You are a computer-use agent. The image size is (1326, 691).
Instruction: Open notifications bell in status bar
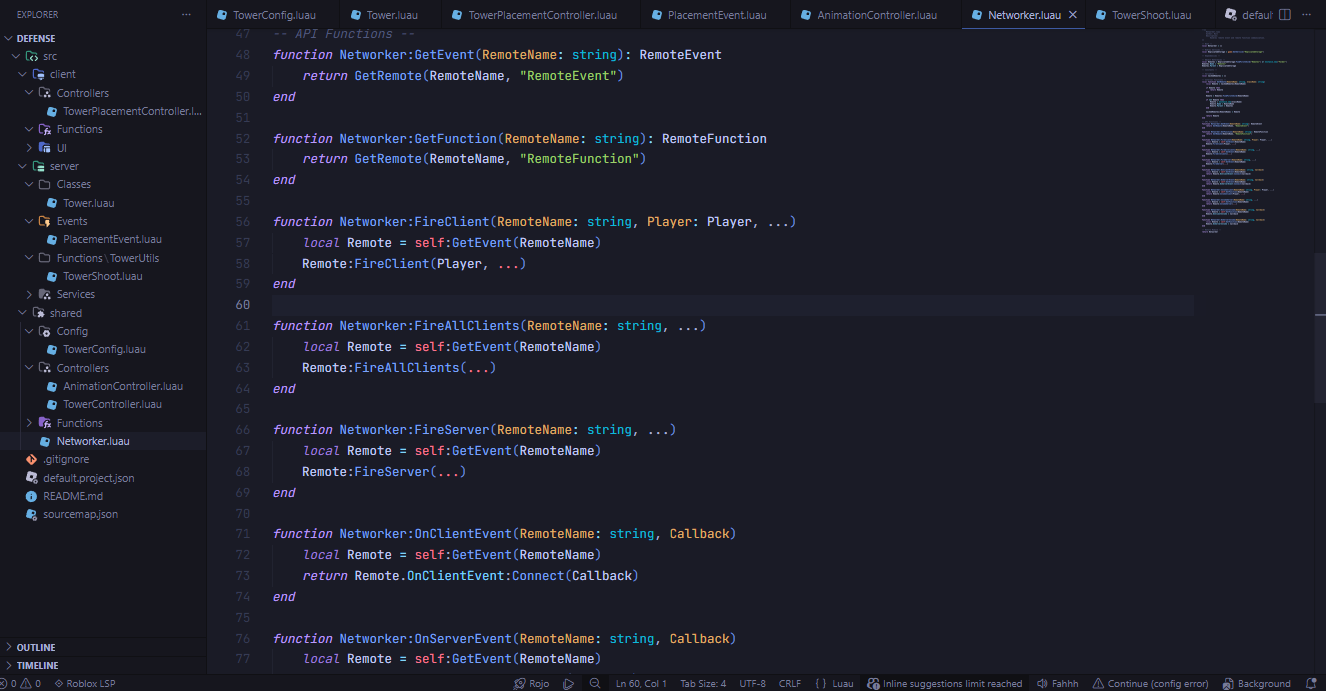pos(1311,683)
